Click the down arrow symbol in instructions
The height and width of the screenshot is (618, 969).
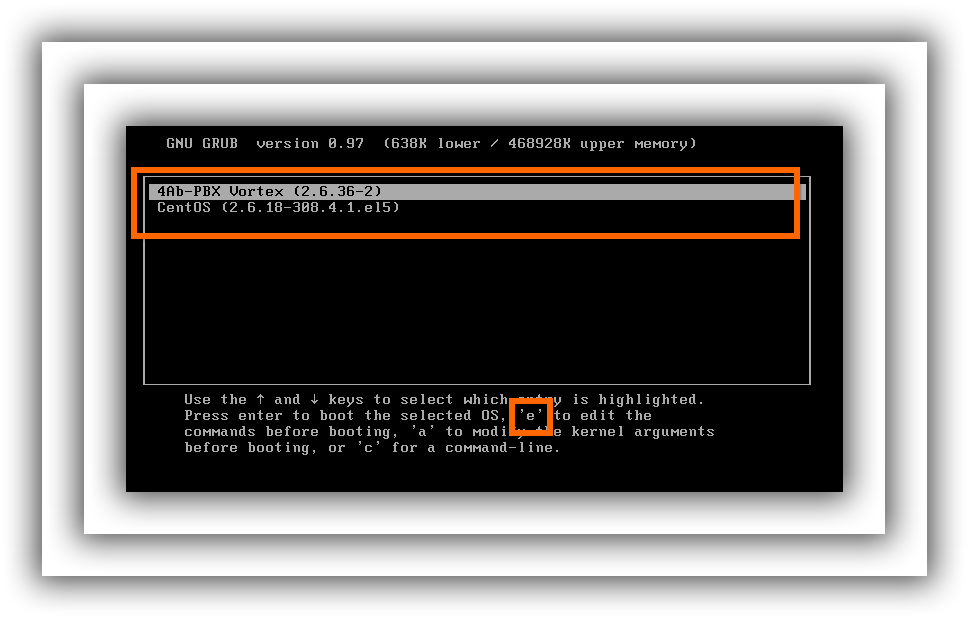tap(315, 400)
